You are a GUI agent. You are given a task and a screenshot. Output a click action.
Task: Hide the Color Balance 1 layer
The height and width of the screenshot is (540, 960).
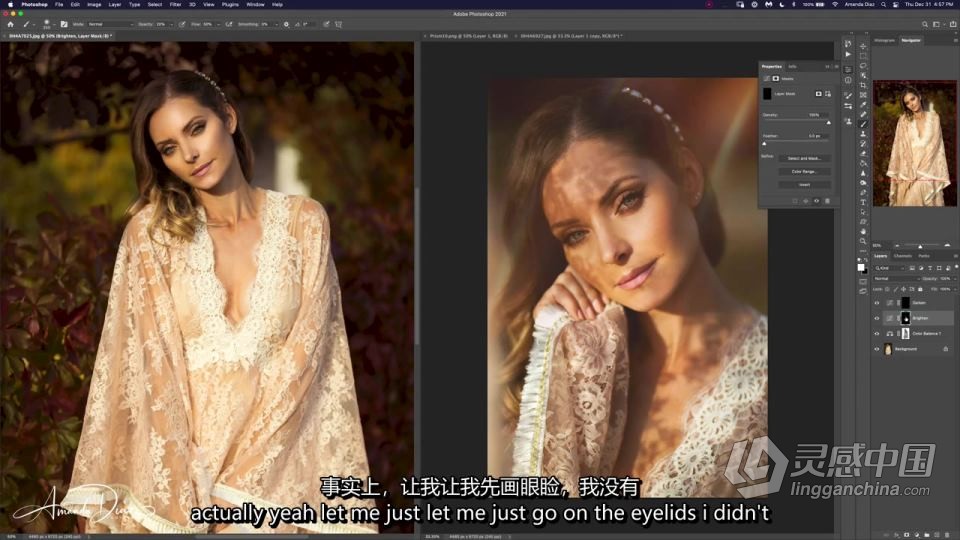(x=877, y=334)
